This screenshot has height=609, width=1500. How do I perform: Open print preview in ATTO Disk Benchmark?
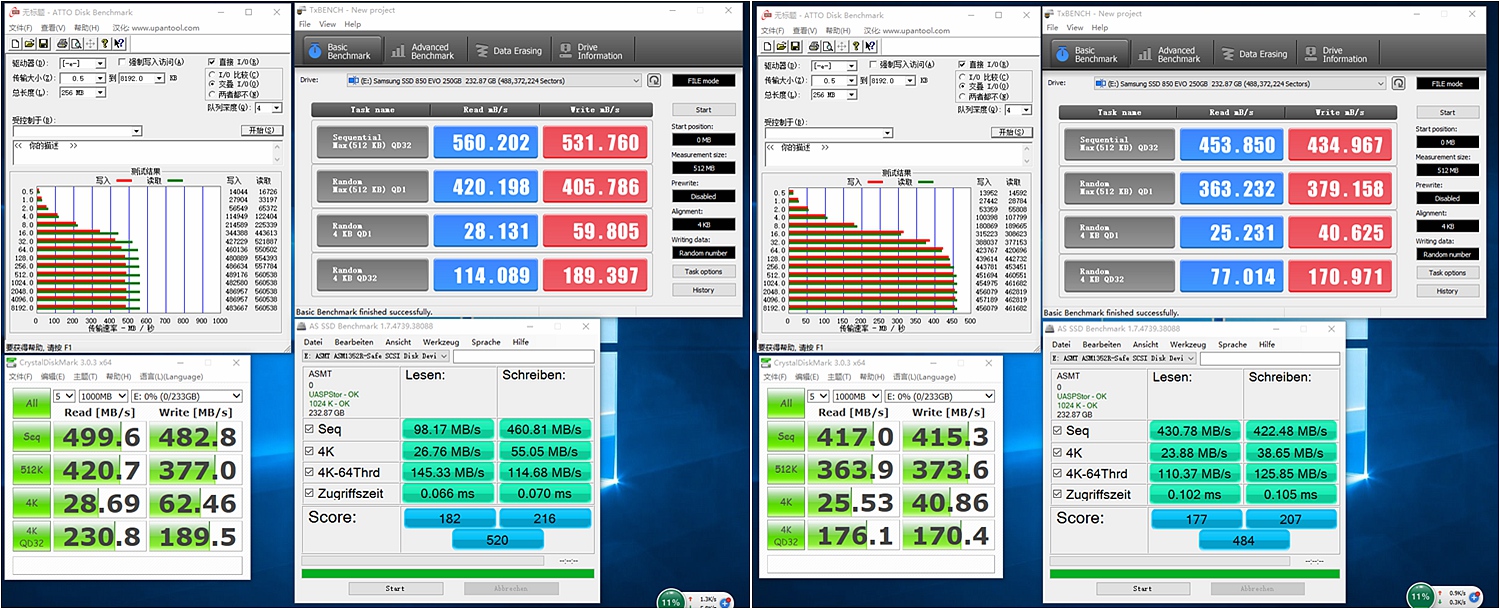click(x=77, y=44)
